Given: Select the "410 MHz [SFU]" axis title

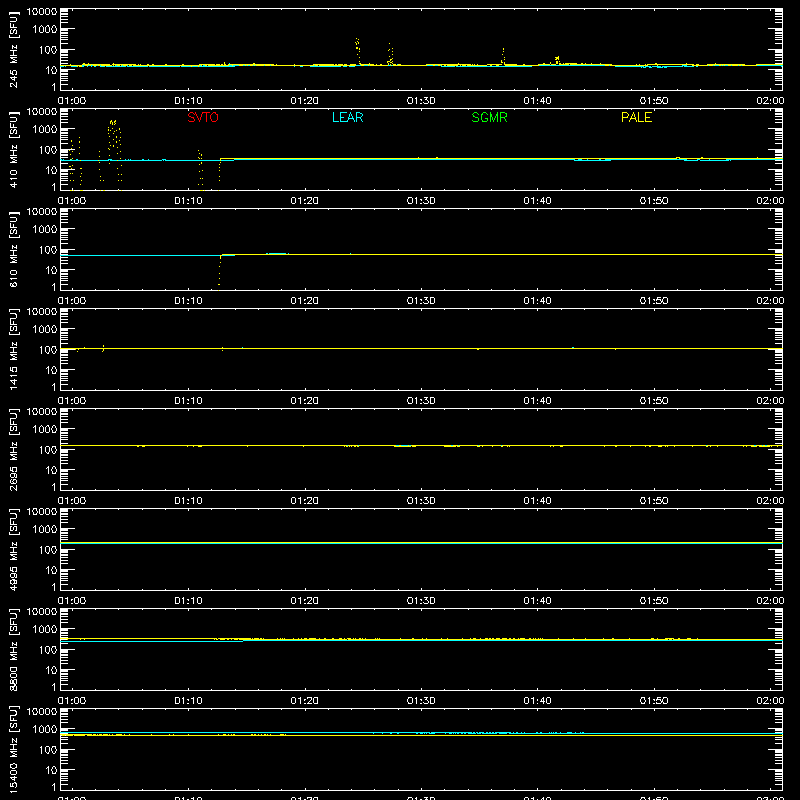Looking at the screenshot, I should click(x=13, y=149).
